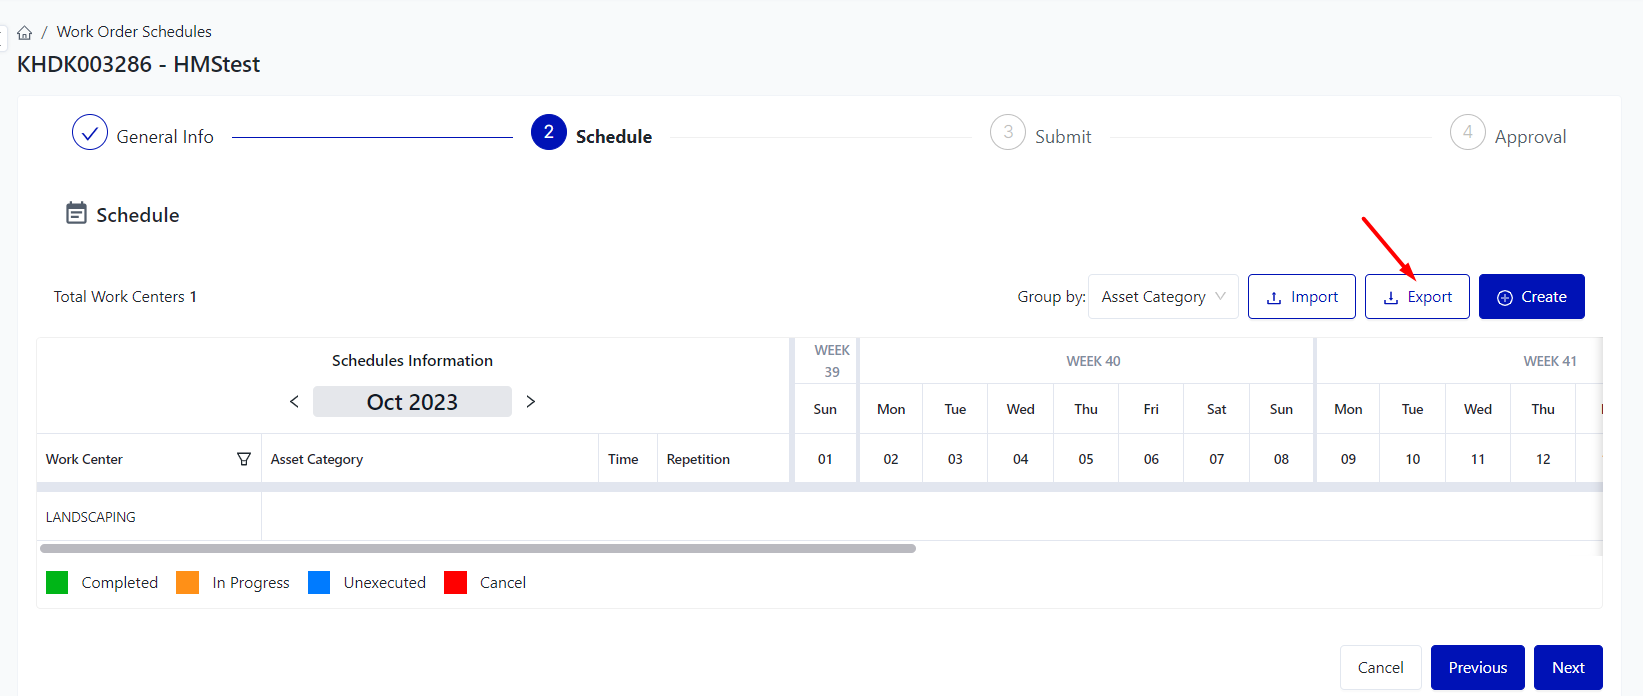Click the horizontal schedule scrollbar
Image resolution: width=1643 pixels, height=696 pixels.
click(477, 548)
